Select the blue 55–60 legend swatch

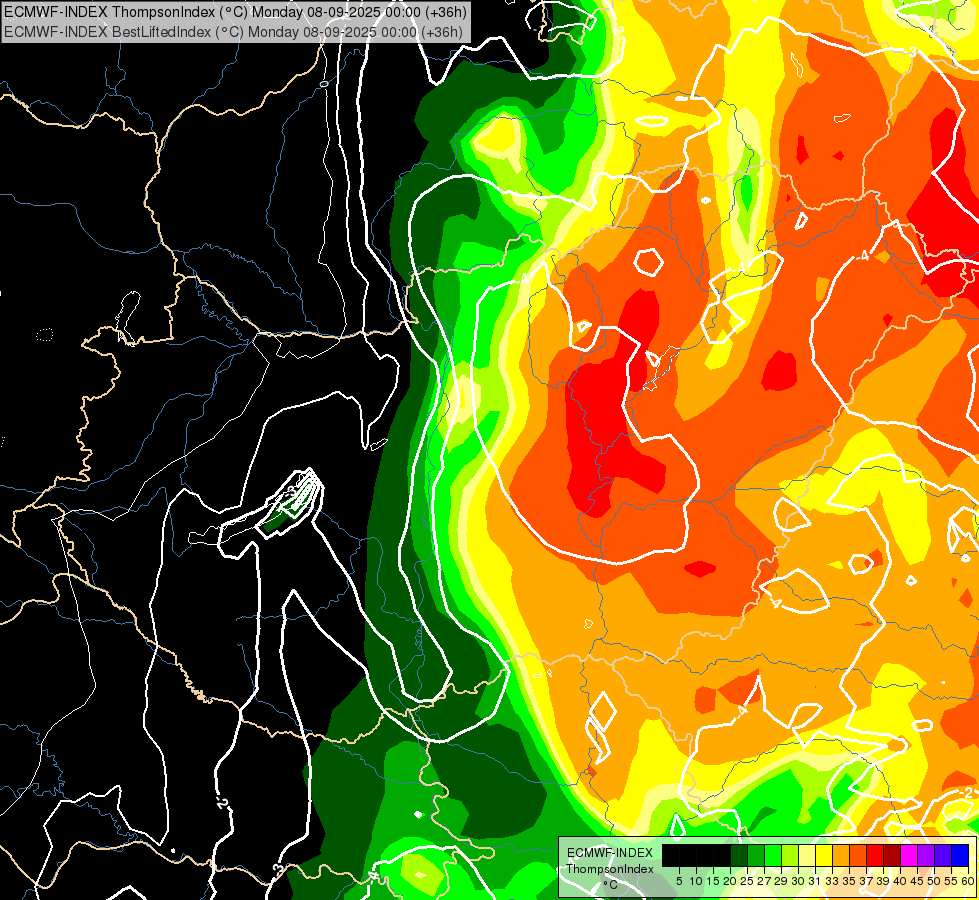960,856
